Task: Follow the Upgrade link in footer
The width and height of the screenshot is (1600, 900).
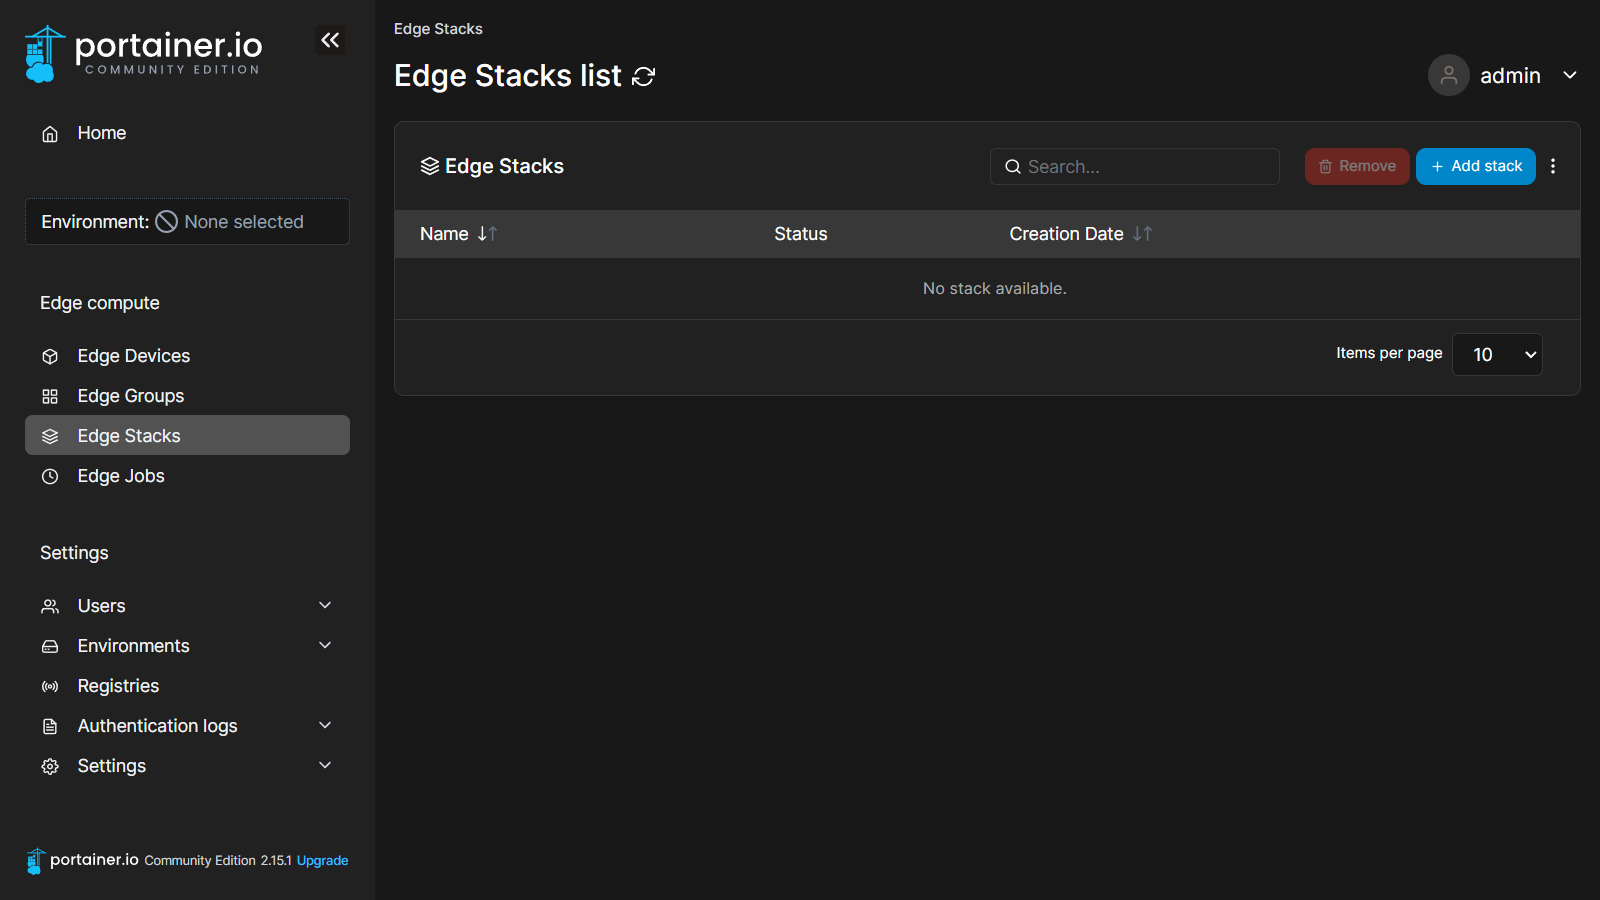Action: coord(322,861)
